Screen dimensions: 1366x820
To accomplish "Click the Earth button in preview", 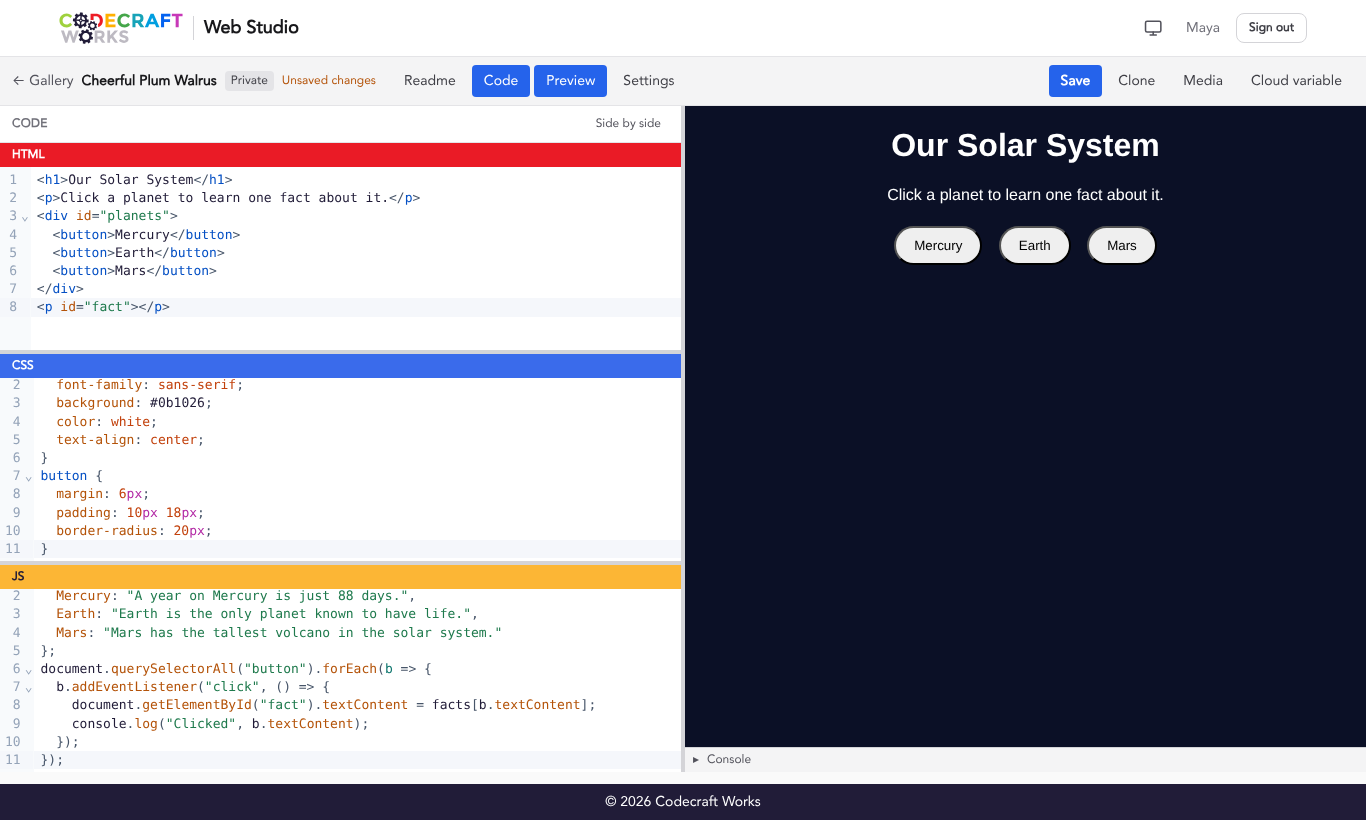I will pyautogui.click(x=1035, y=245).
